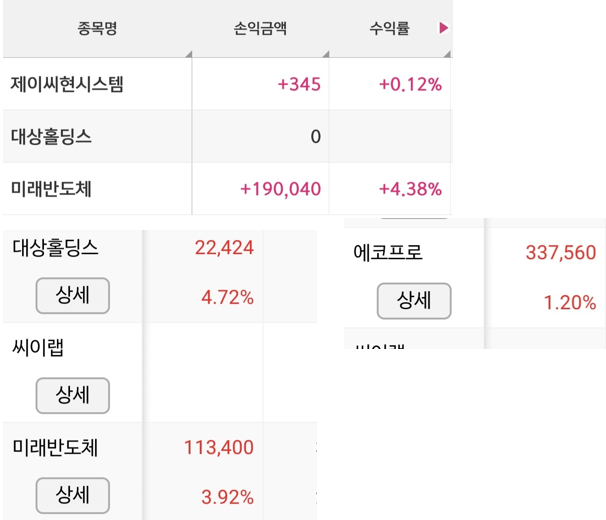Click the 113,400 value for 미래반도체
The width and height of the screenshot is (606, 520).
219,447
